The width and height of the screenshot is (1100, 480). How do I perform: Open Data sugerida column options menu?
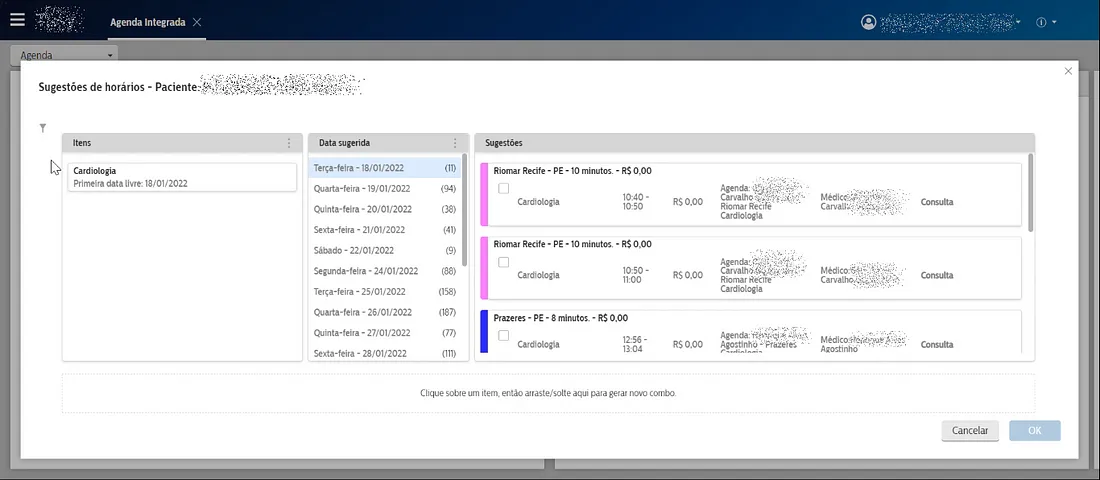click(455, 143)
